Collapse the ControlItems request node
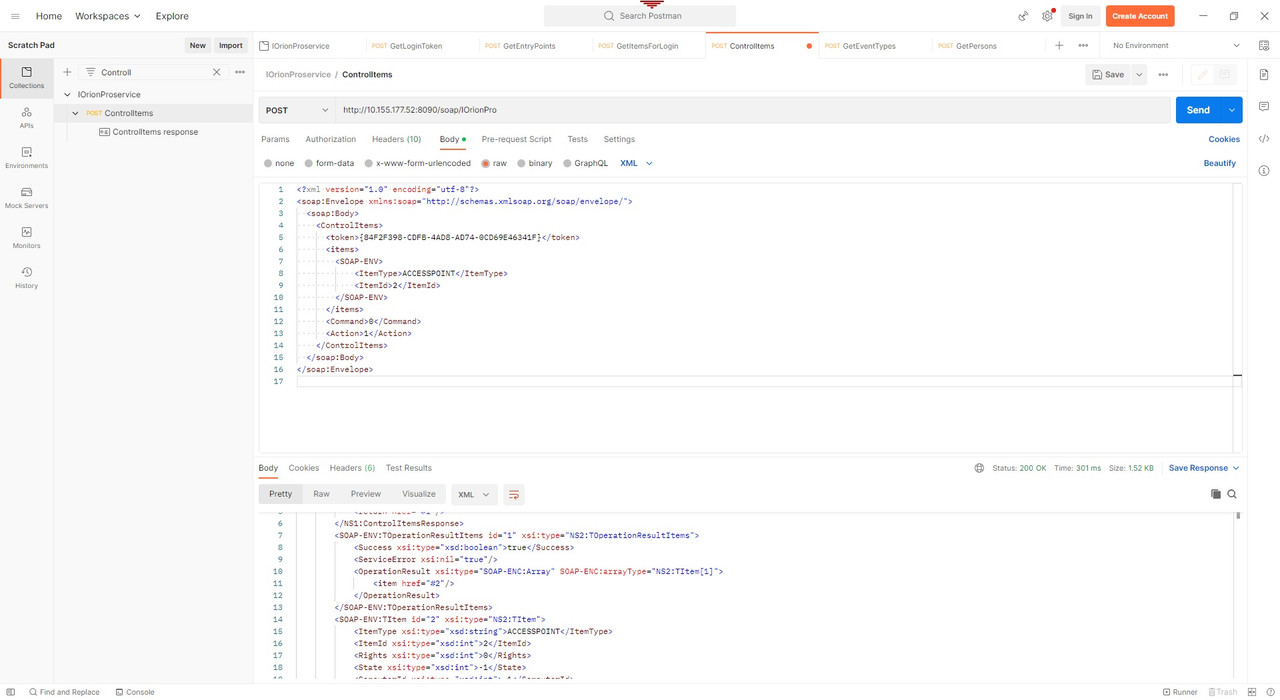 pos(75,113)
